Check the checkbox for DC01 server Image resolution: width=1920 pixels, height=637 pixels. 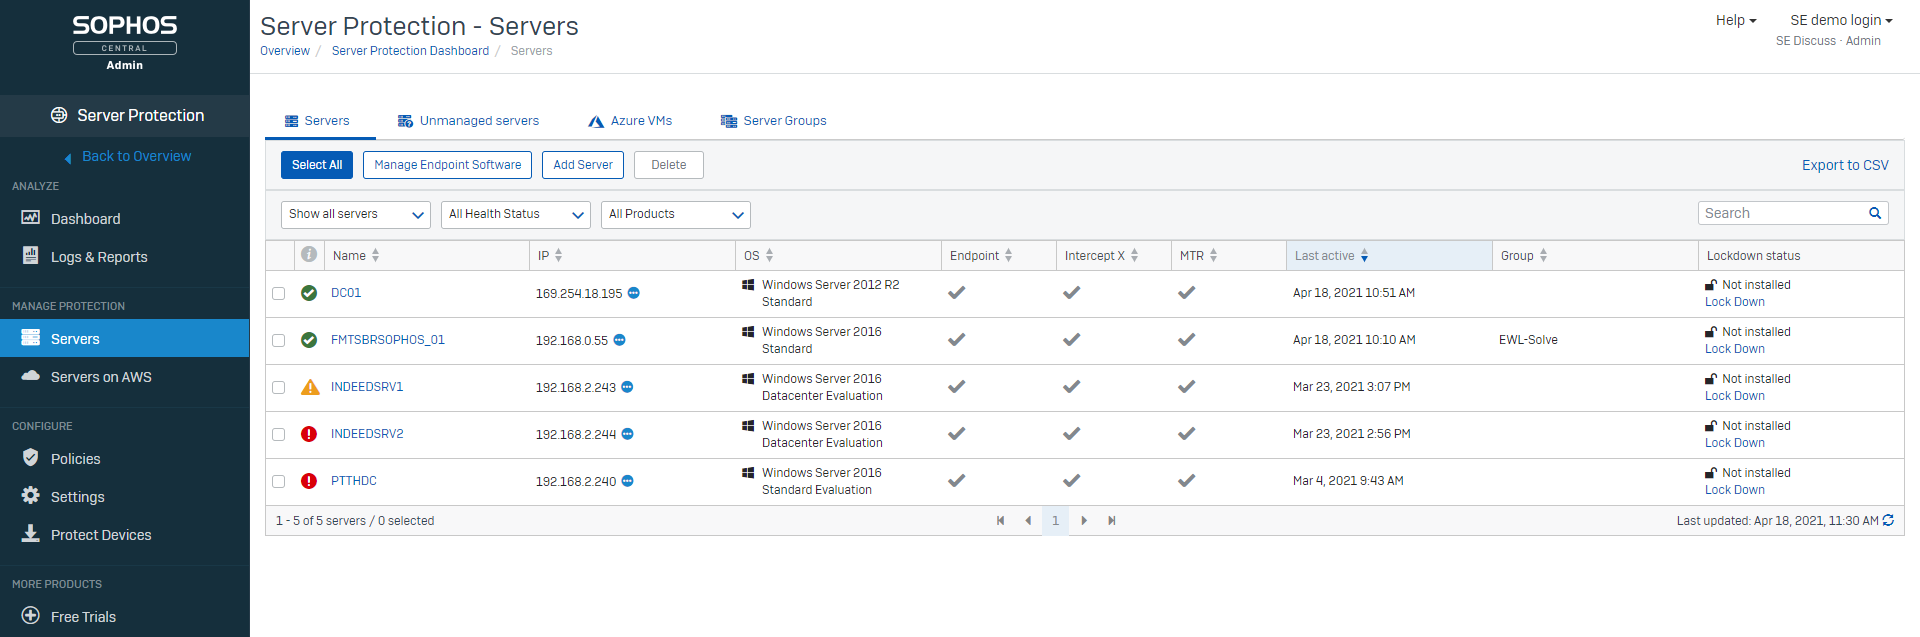[x=279, y=293]
